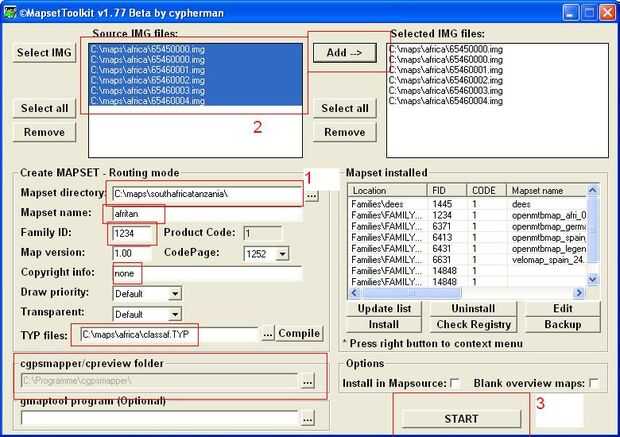Select source file 65450000.img in Source IMG list

[x=195, y=49]
